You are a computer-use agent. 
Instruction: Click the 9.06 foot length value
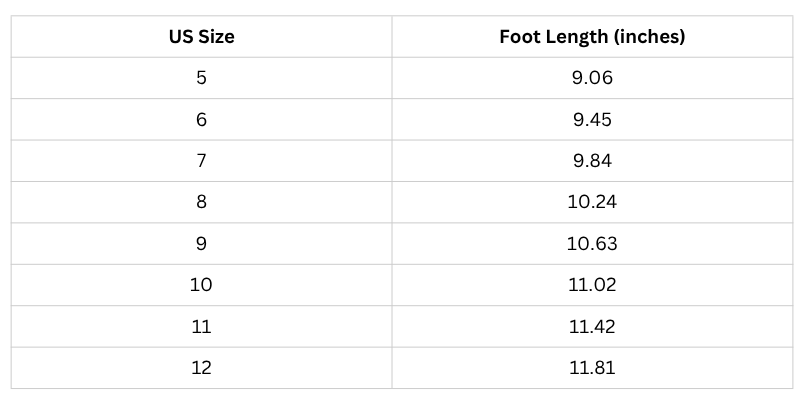click(x=592, y=78)
